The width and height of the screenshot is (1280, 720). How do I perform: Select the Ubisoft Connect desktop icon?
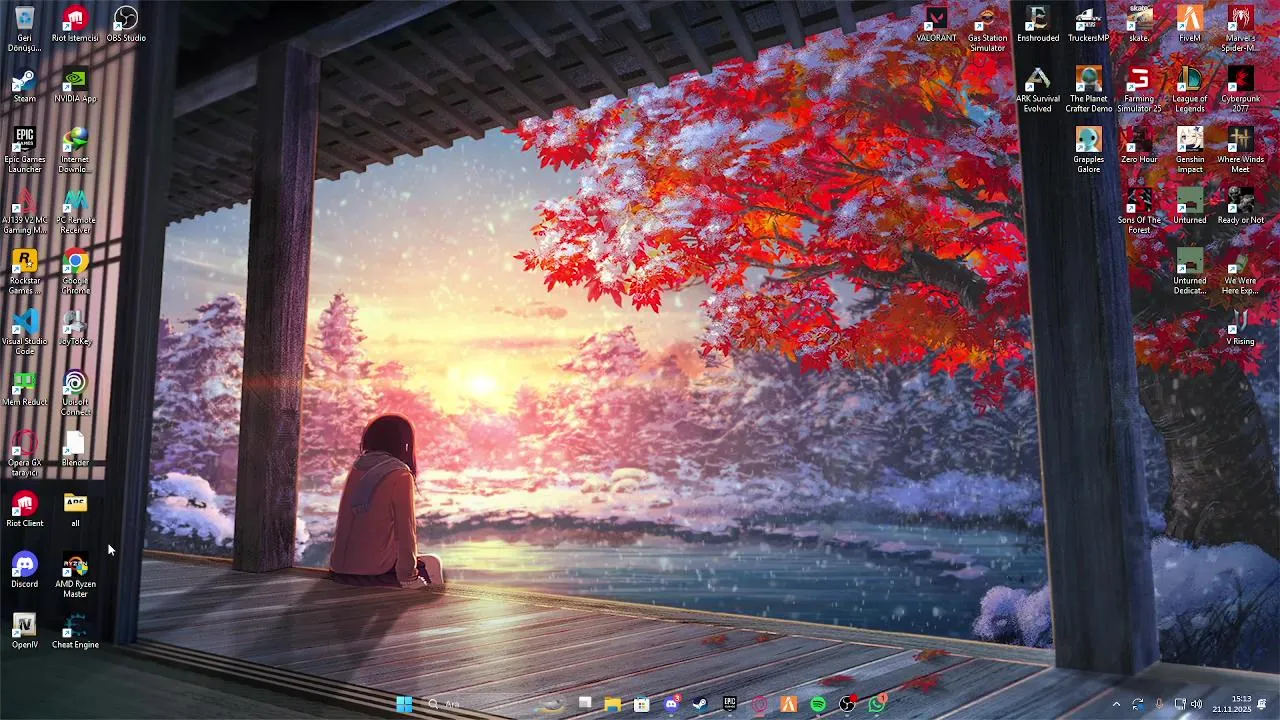(75, 393)
